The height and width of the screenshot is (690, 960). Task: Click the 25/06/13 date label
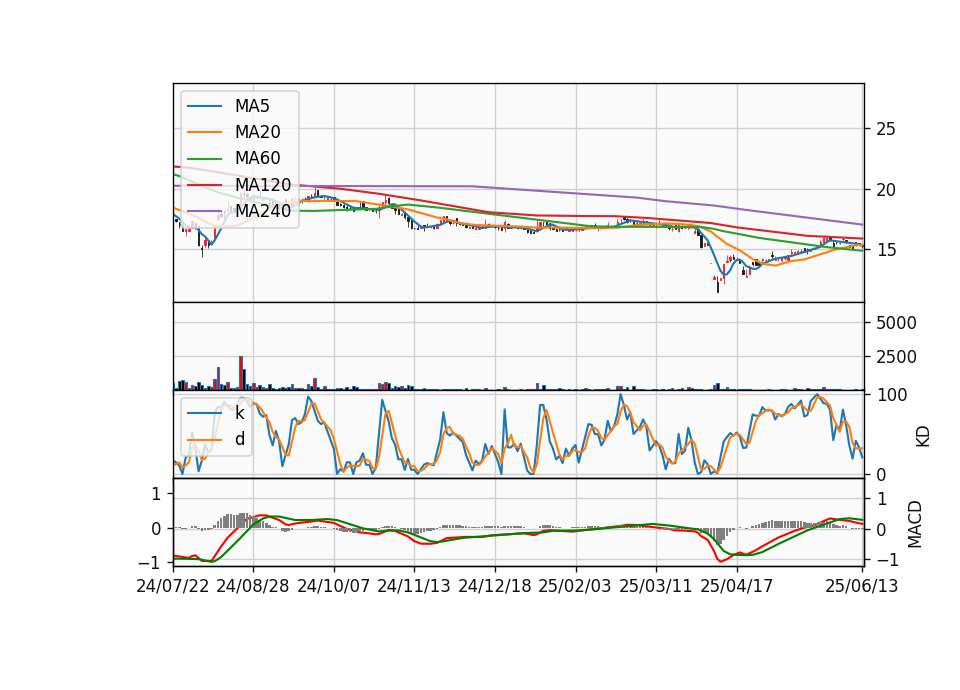861,586
